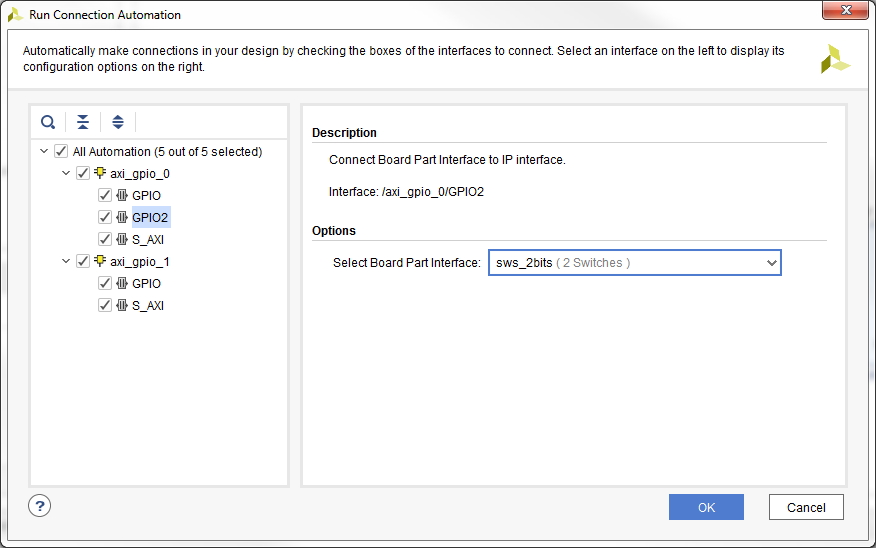This screenshot has height=548, width=876.
Task: Click the GPIO2 interface icon
Action: coord(122,217)
